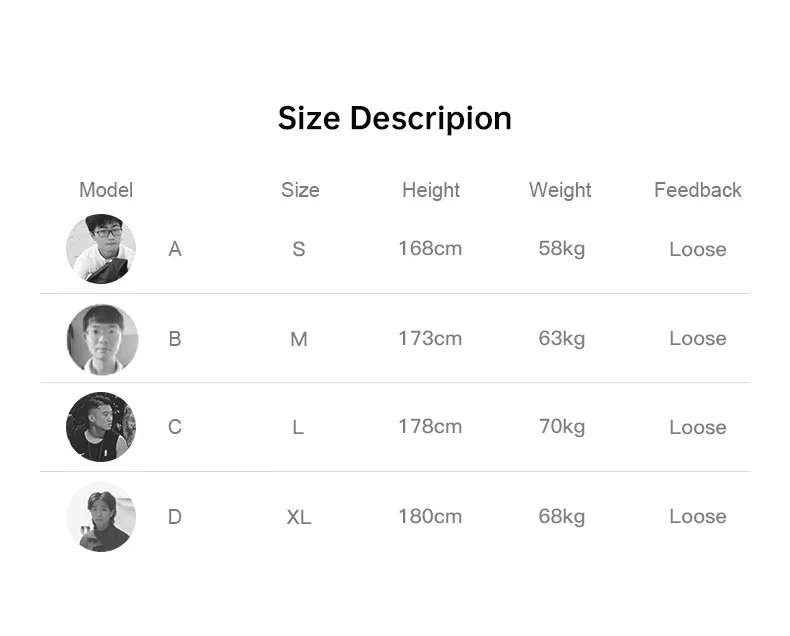Select size M in row B
The width and height of the screenshot is (790, 636).
coord(299,339)
